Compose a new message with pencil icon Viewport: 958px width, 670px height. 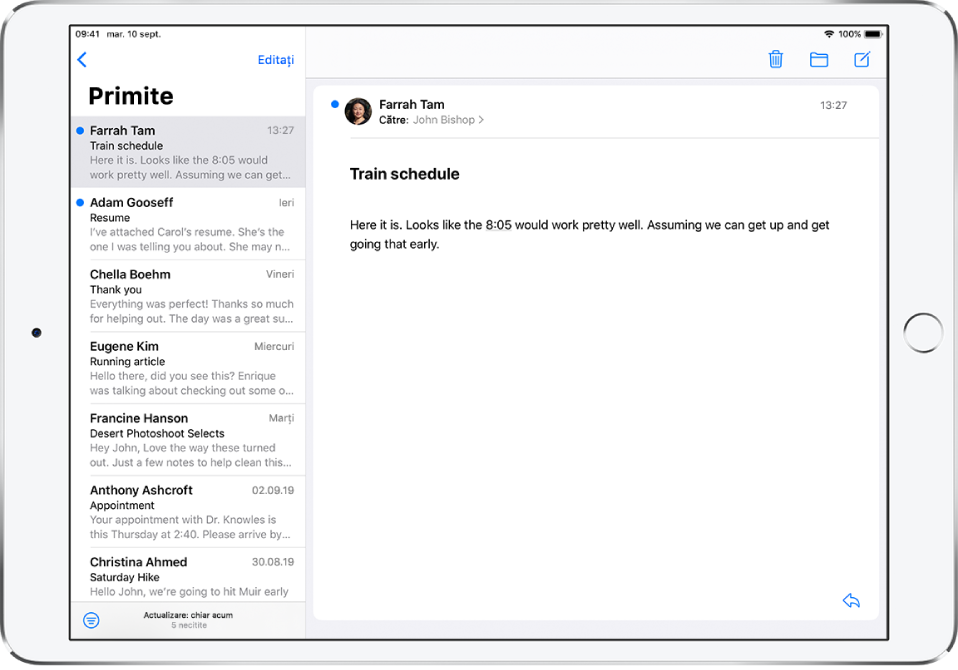[862, 59]
